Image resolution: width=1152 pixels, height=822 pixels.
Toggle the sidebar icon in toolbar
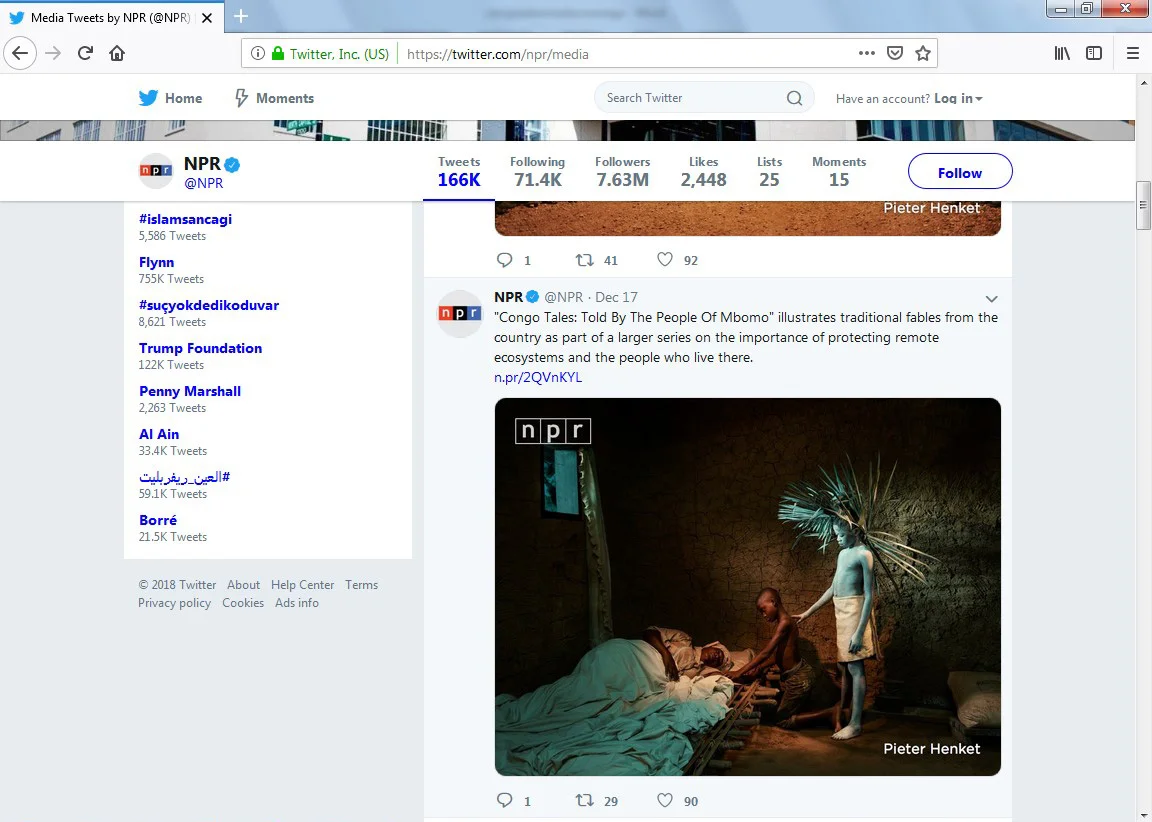(x=1094, y=53)
